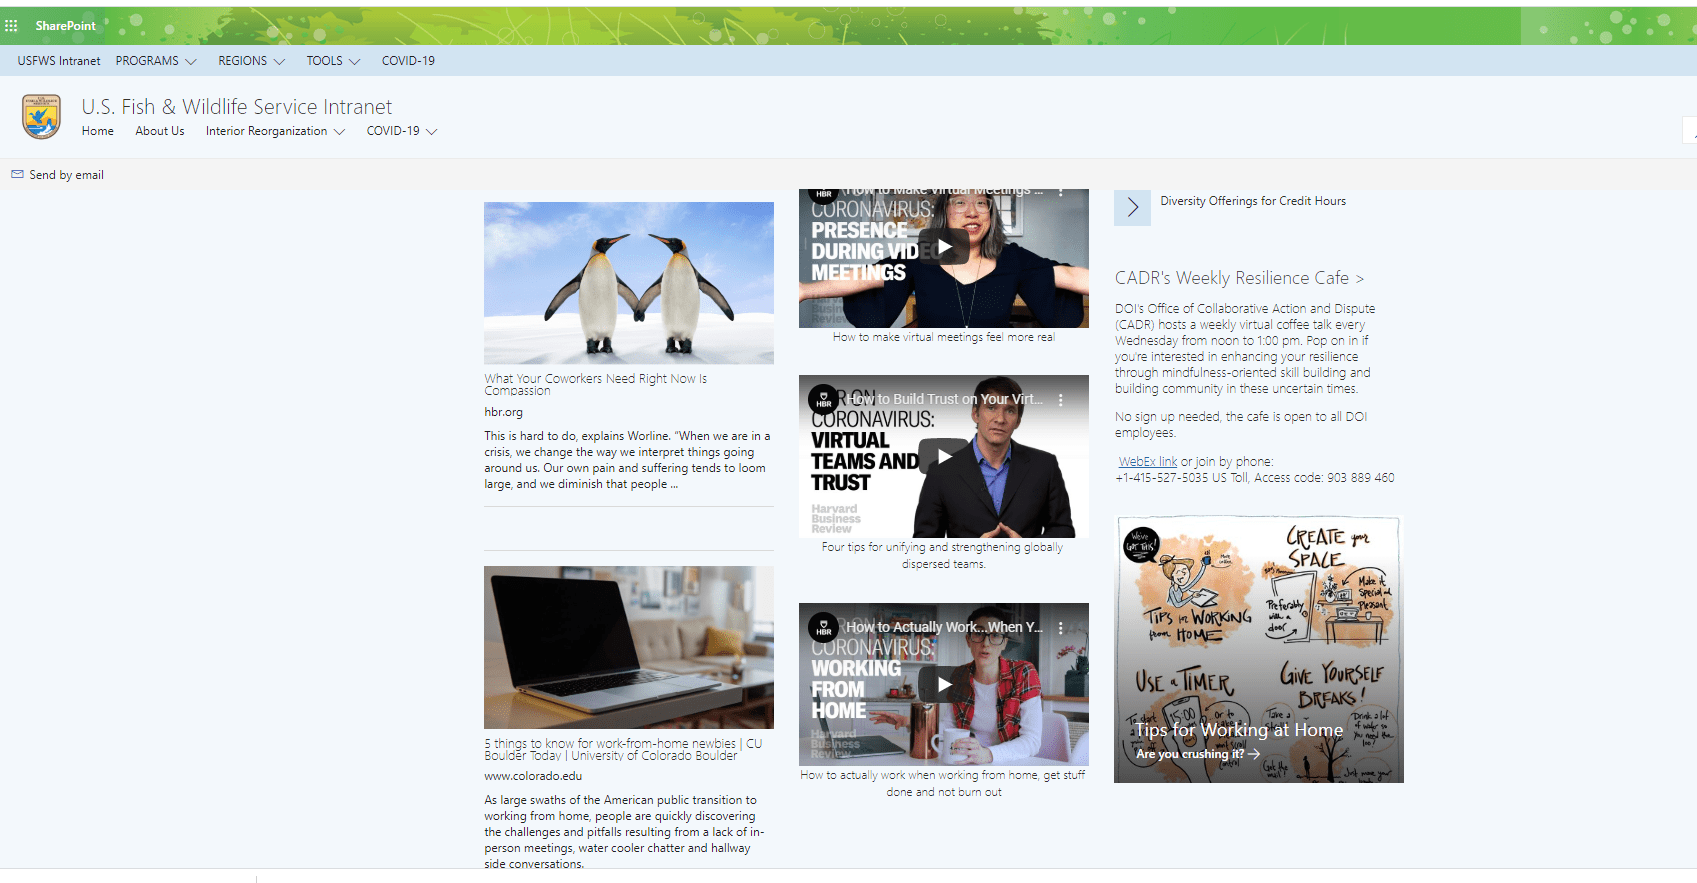
Task: Expand the COVID-19 dropdown under site title
Action: coord(431,131)
